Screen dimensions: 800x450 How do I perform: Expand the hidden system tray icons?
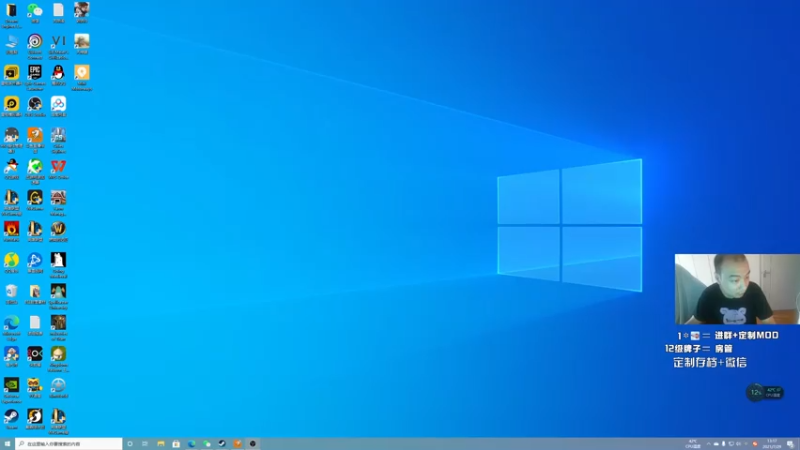tap(708, 444)
